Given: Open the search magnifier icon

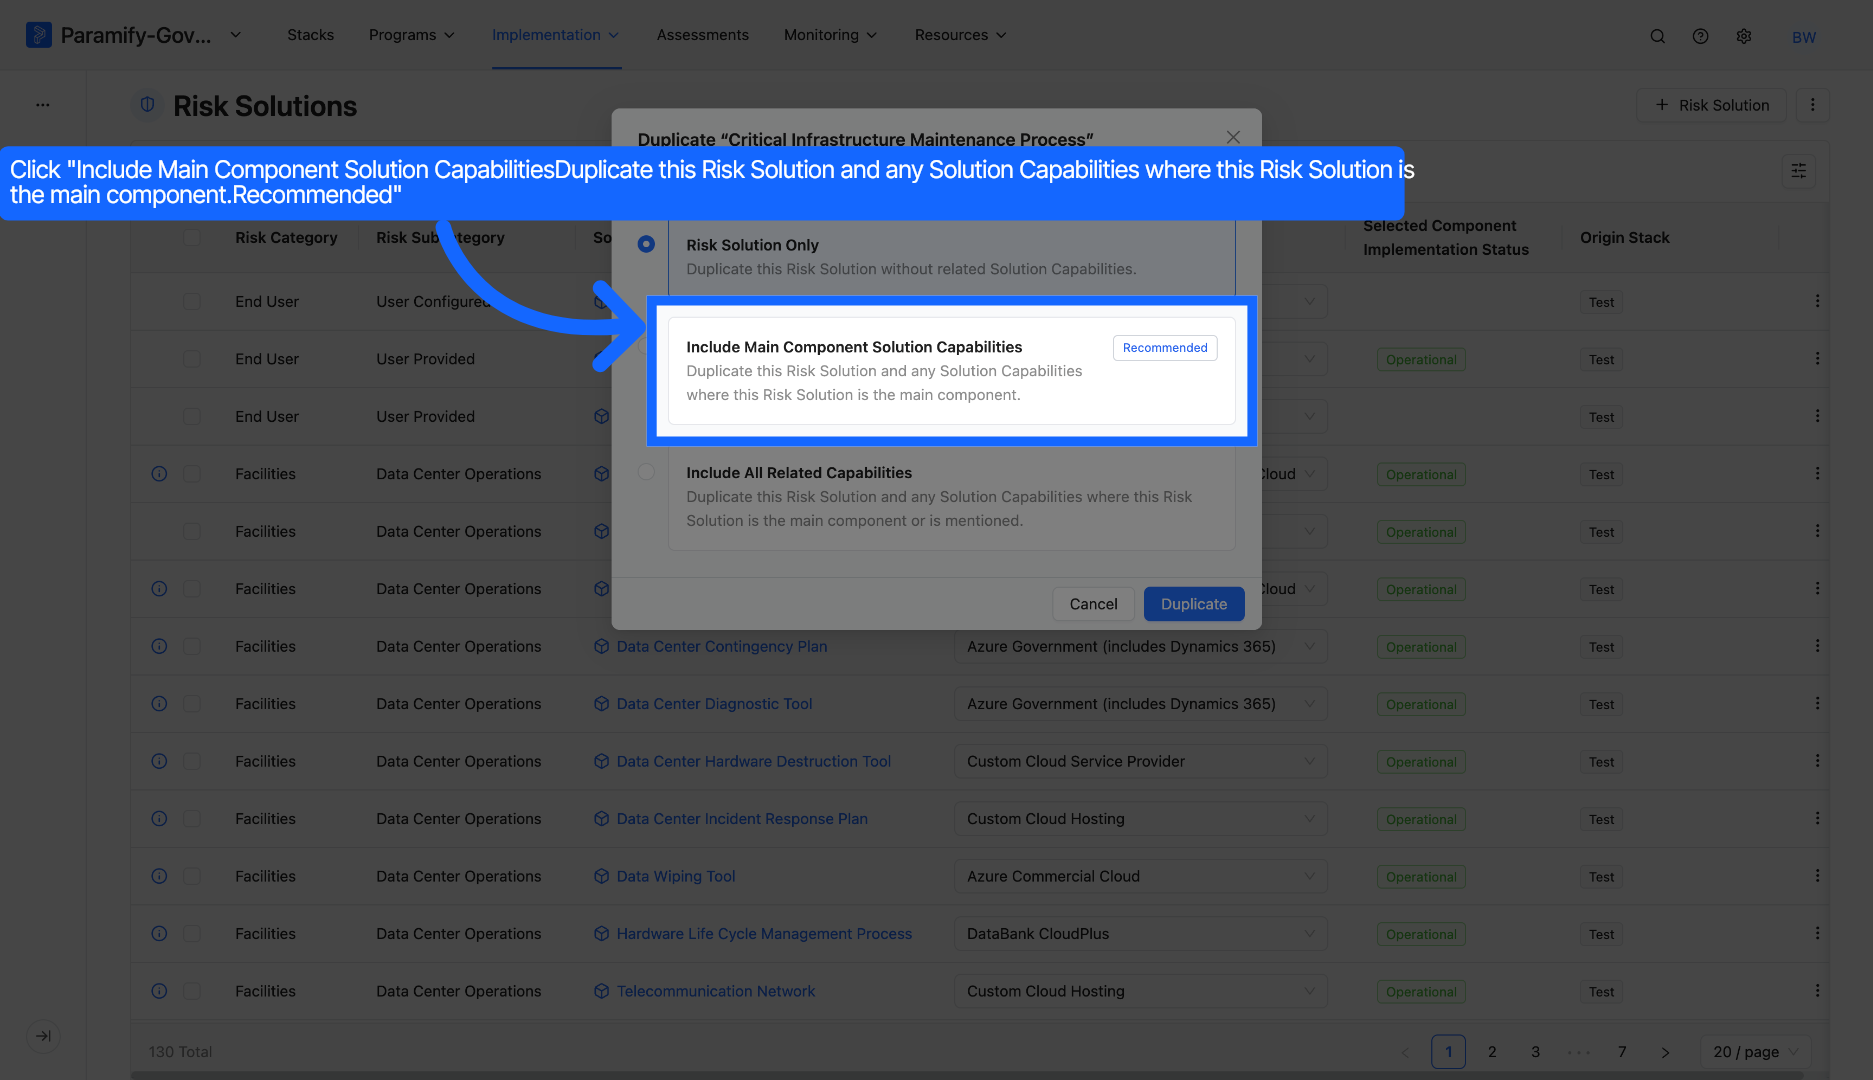Looking at the screenshot, I should tap(1657, 36).
